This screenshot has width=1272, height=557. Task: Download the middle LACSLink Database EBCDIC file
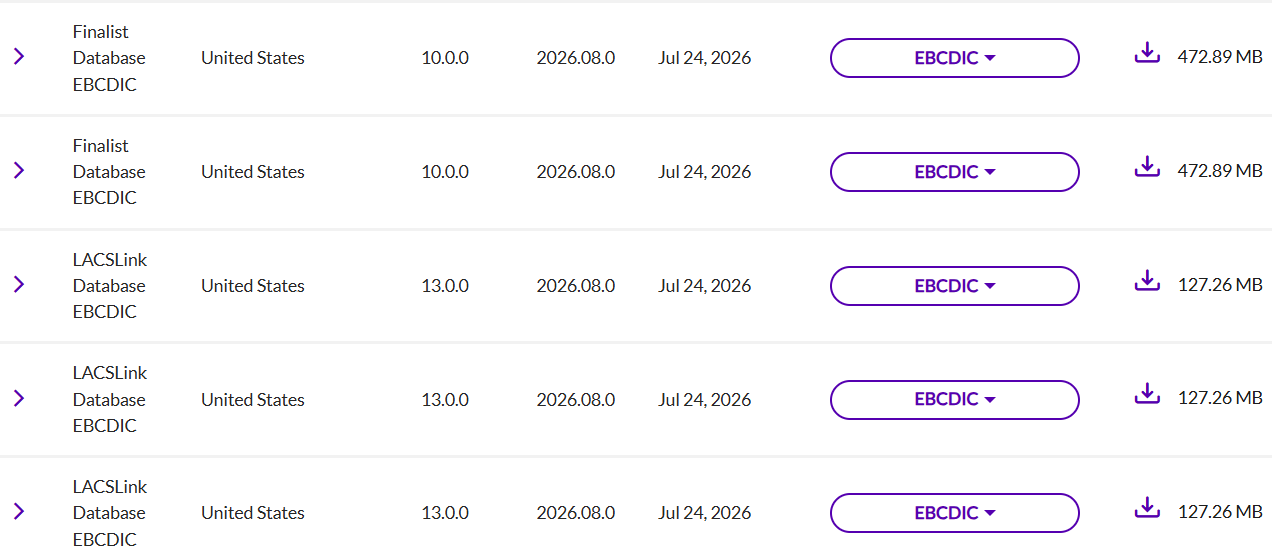[x=1147, y=394]
